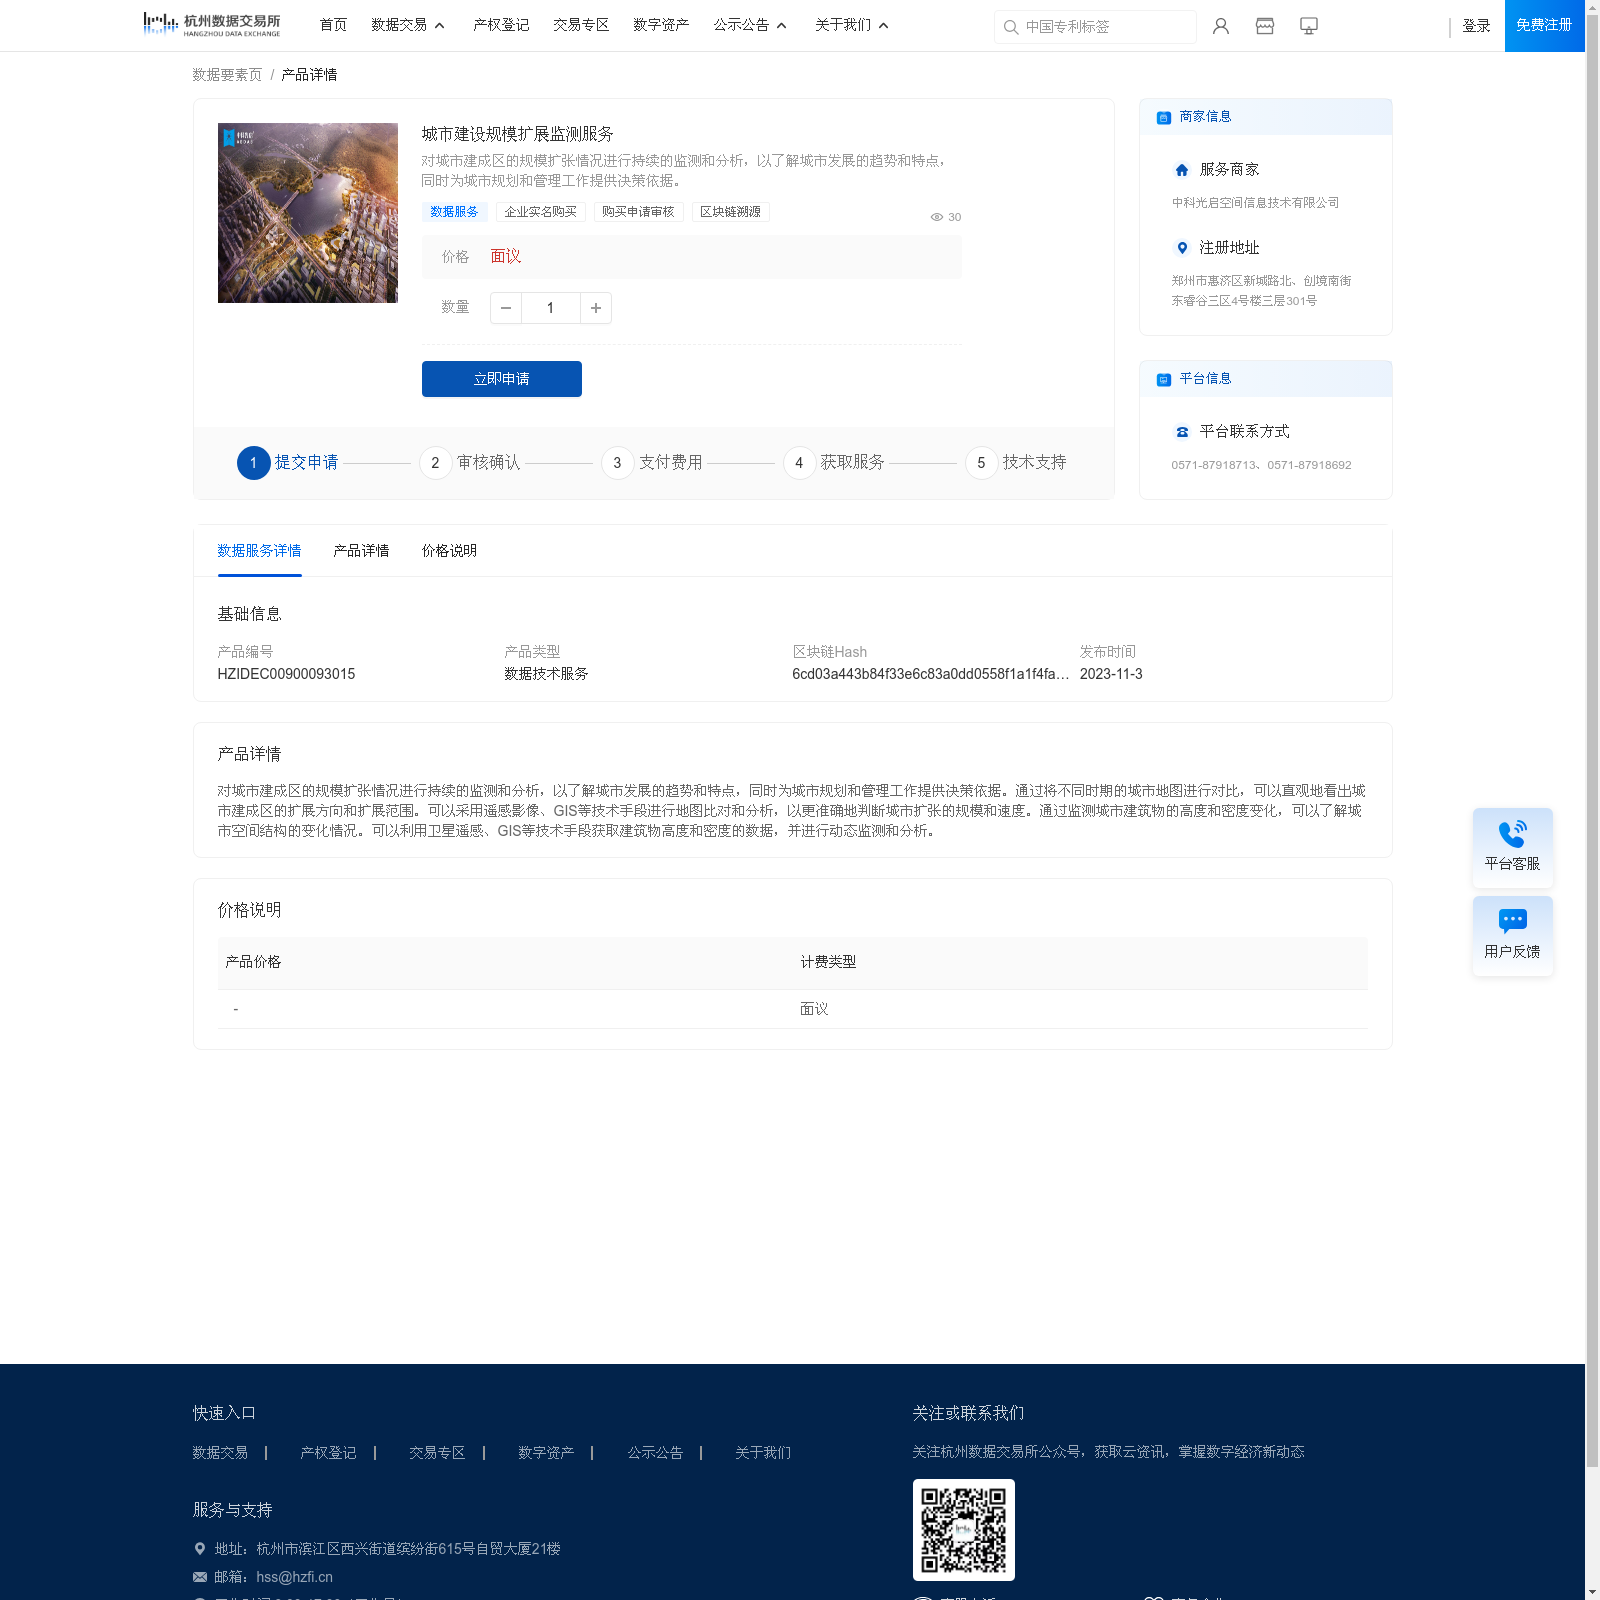Click the 商家信息 panel icon
This screenshot has width=1600, height=1600.
pos(1164,117)
